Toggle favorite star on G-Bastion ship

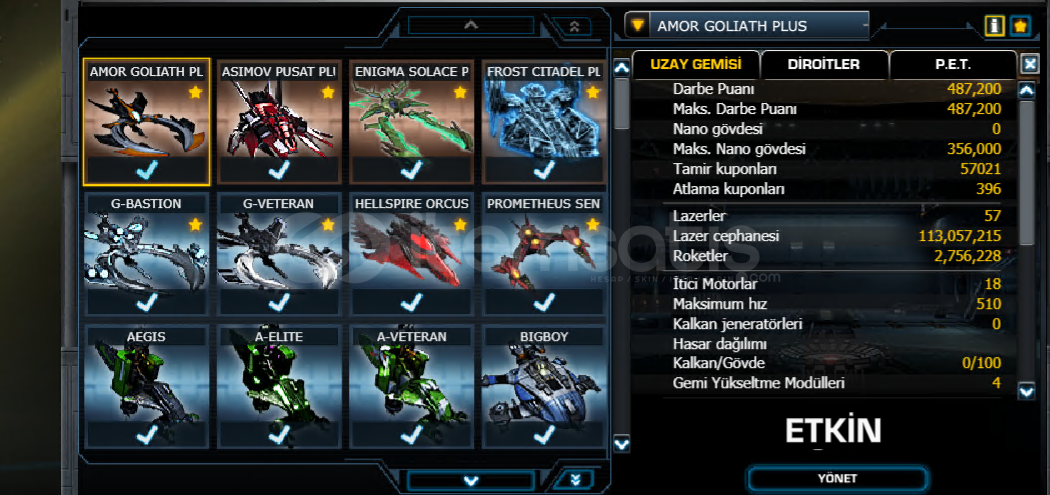(195, 224)
